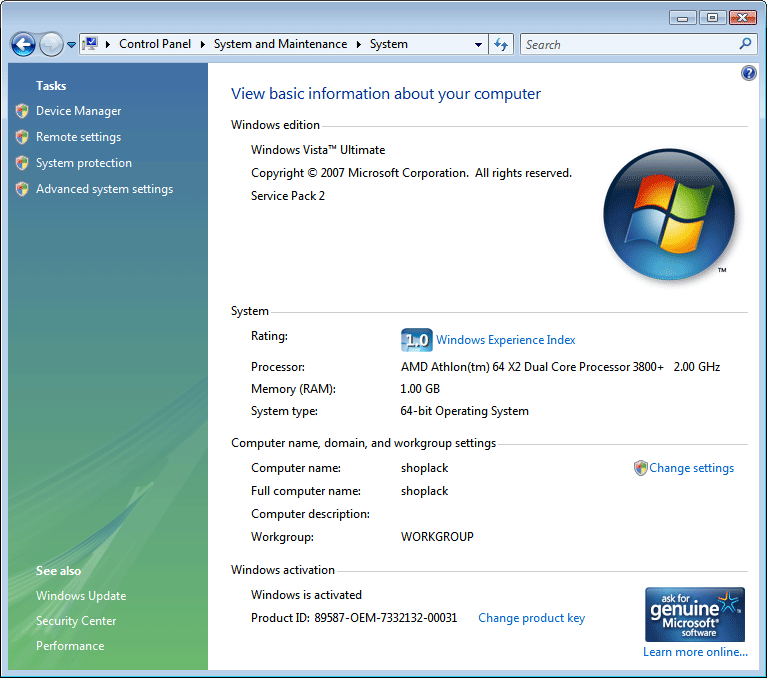Click the 'Service Pack 2' text
This screenshot has width=767, height=678.
pyautogui.click(x=288, y=196)
